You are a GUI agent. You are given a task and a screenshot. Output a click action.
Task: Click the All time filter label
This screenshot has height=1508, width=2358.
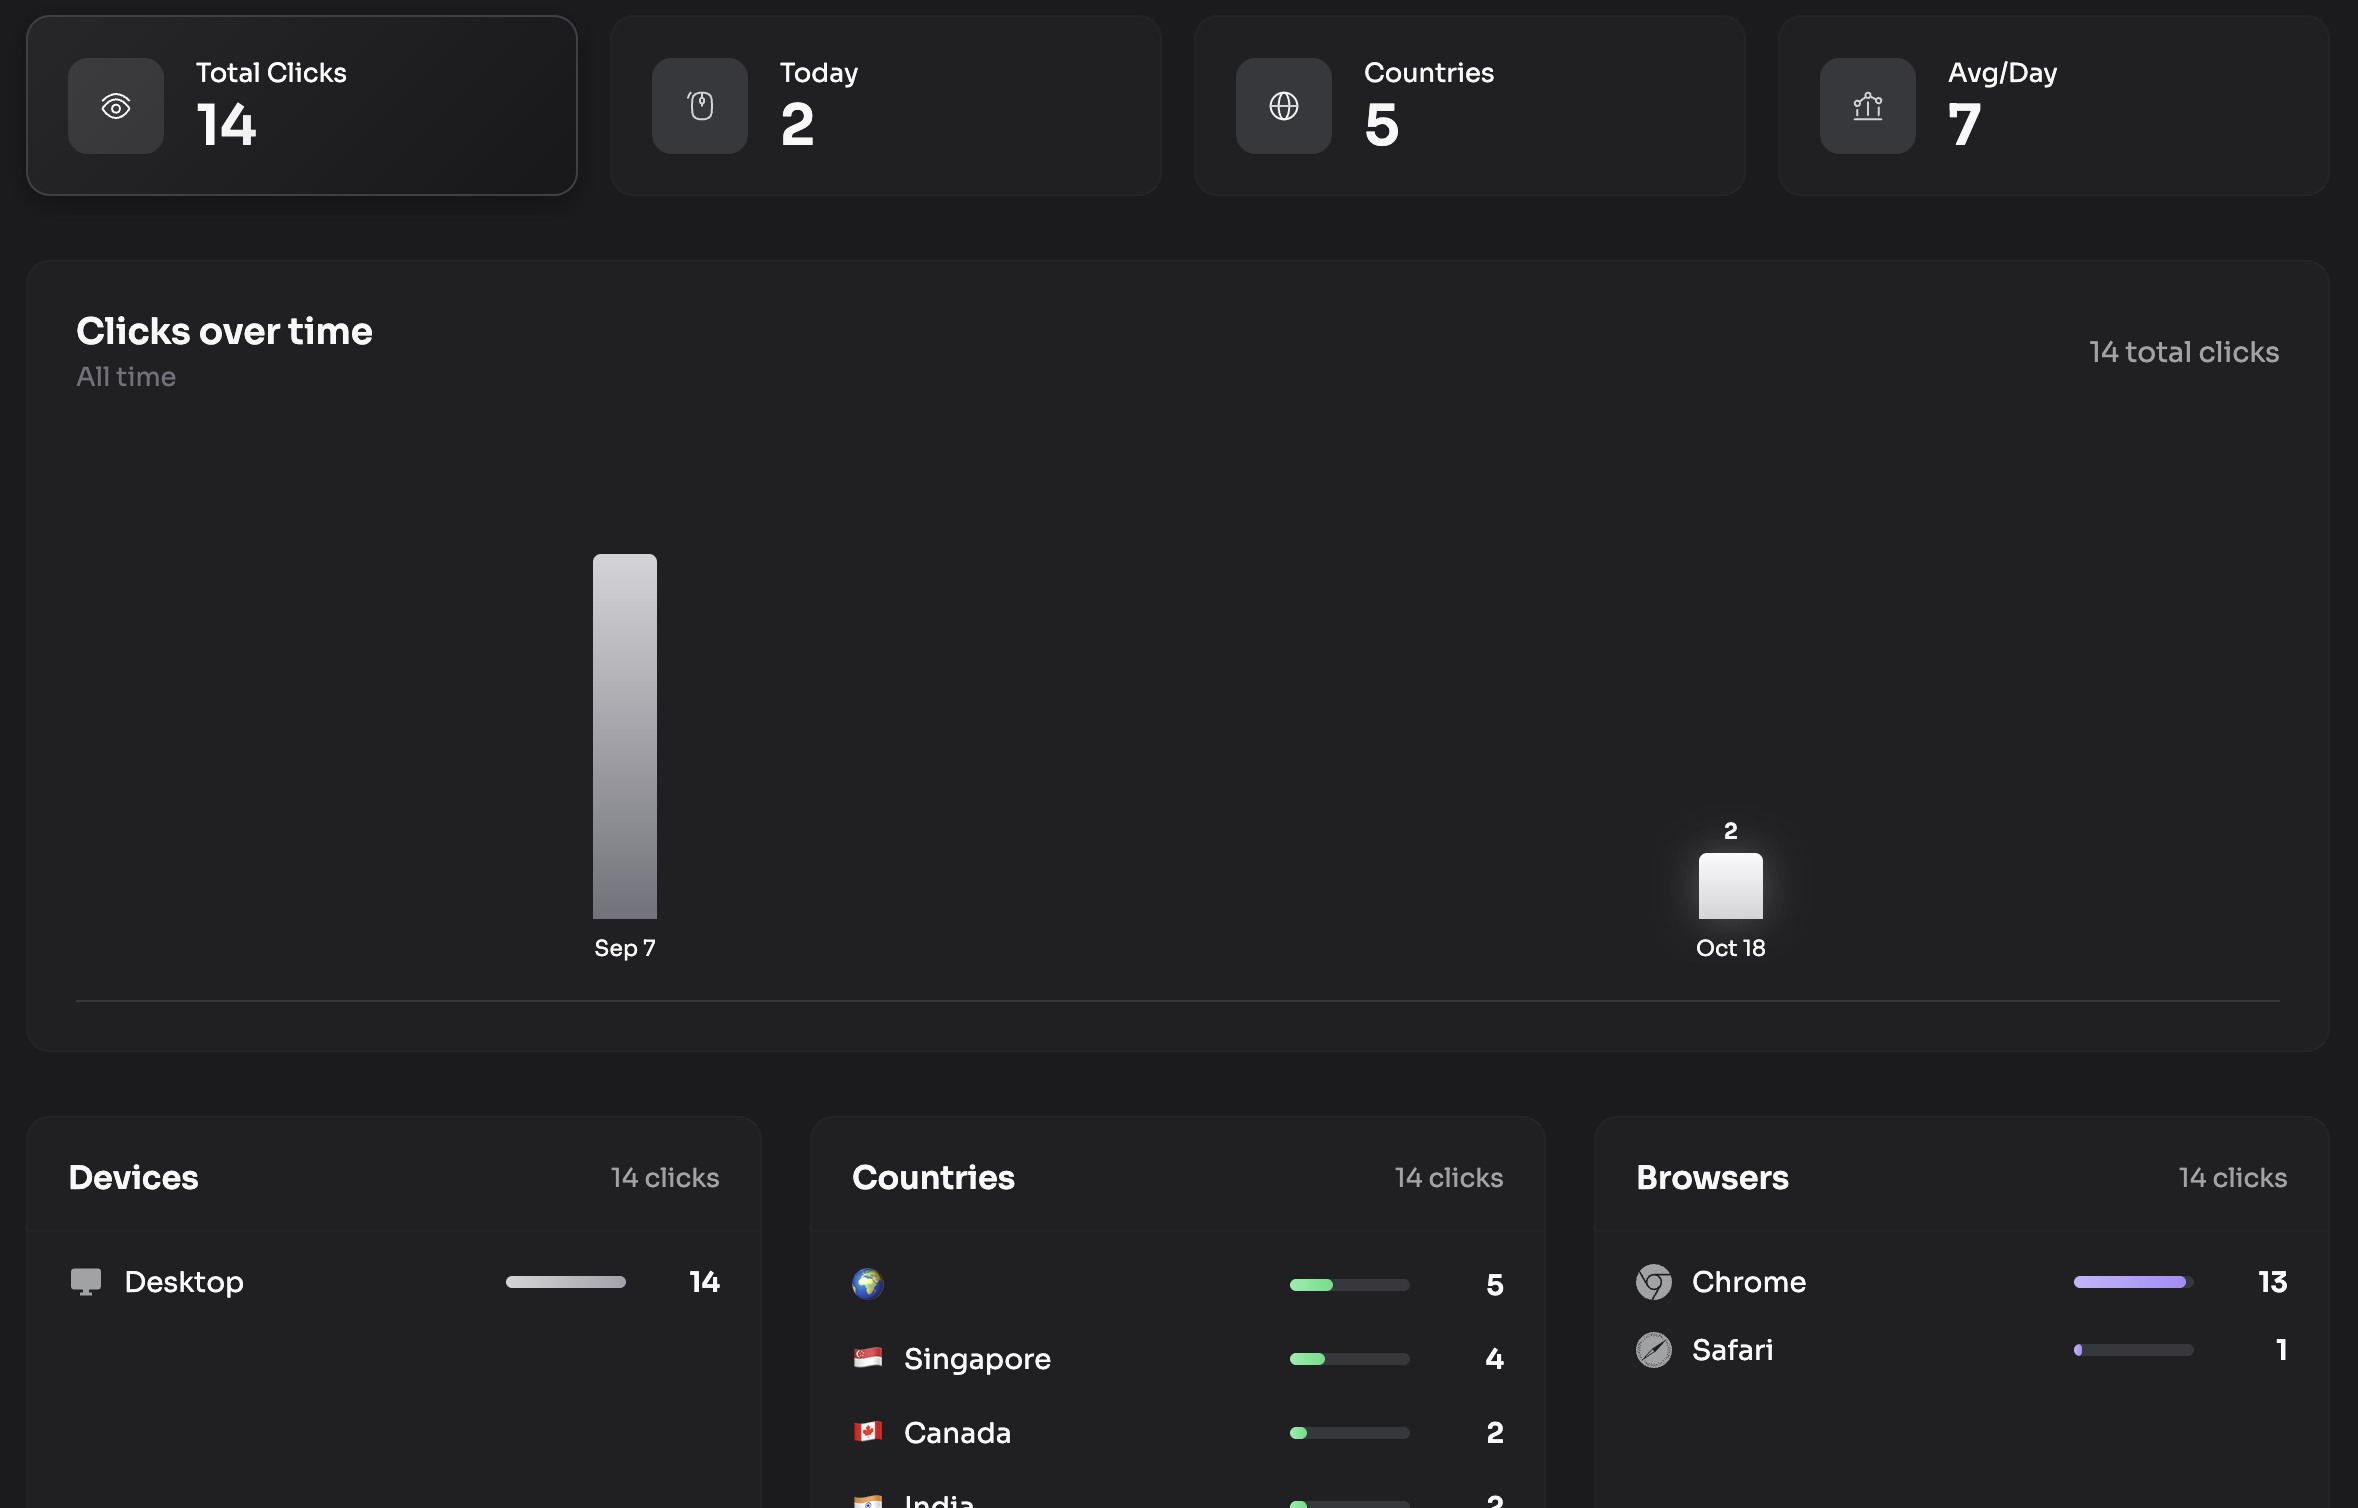[x=125, y=377]
